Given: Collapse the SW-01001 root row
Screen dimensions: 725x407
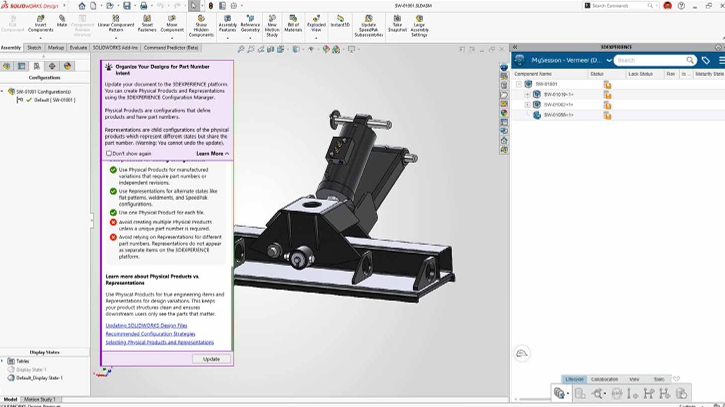Looking at the screenshot, I should tap(519, 84).
